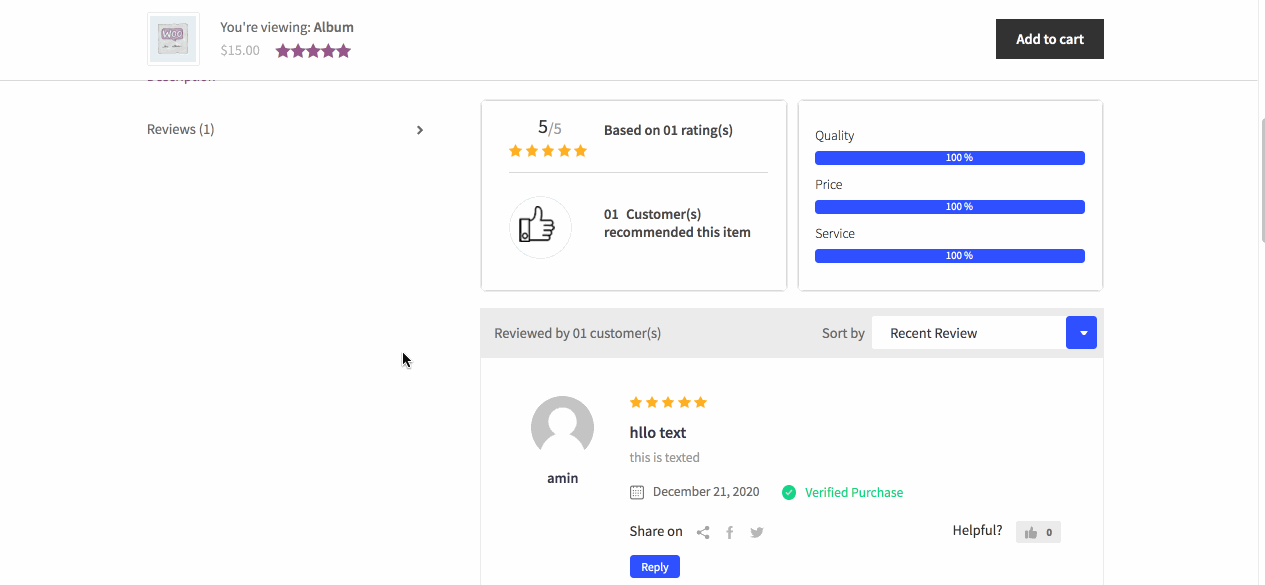Click the review's five-star rating

coord(668,402)
